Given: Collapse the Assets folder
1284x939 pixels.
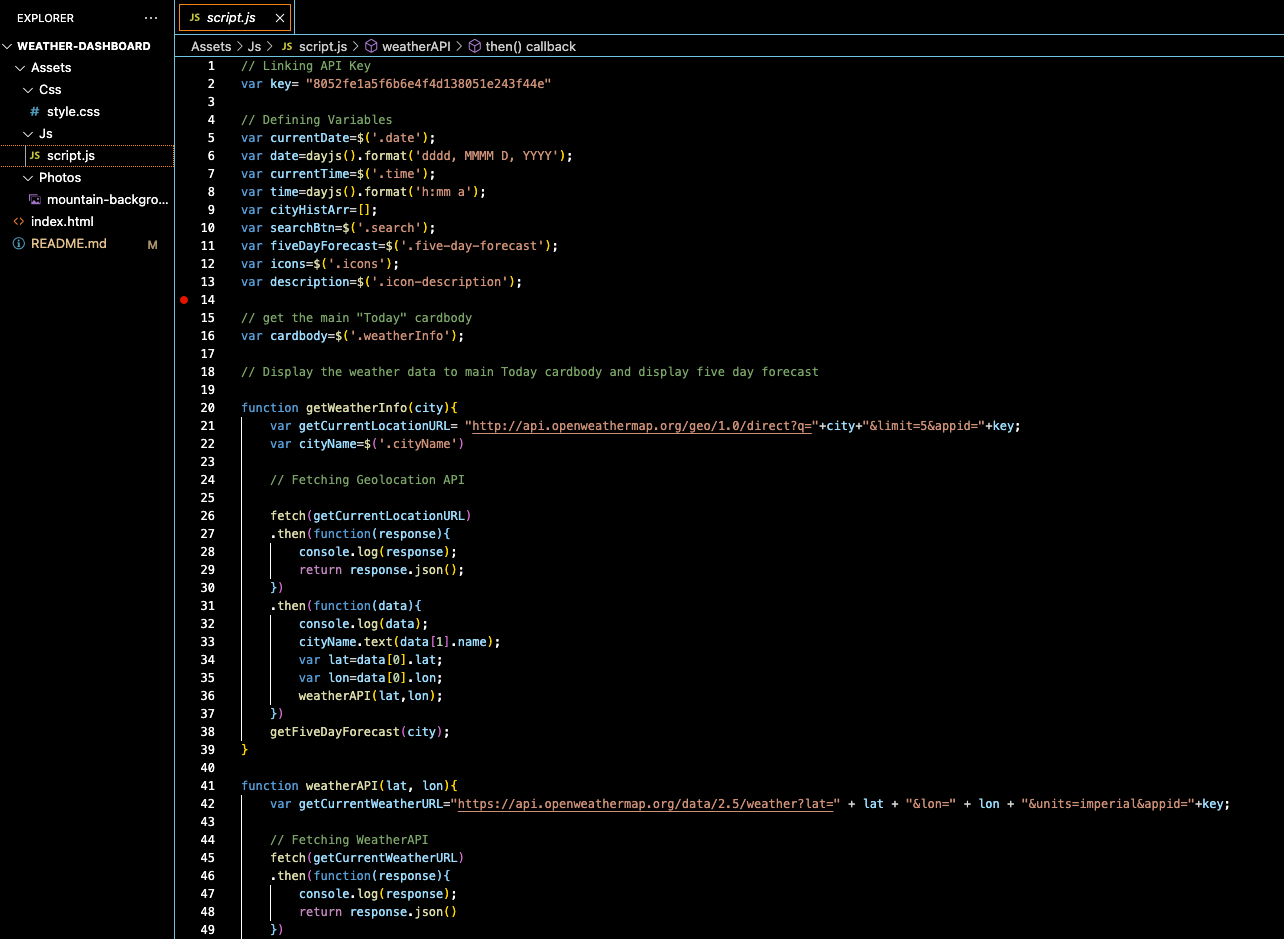Looking at the screenshot, I should coord(21,68).
